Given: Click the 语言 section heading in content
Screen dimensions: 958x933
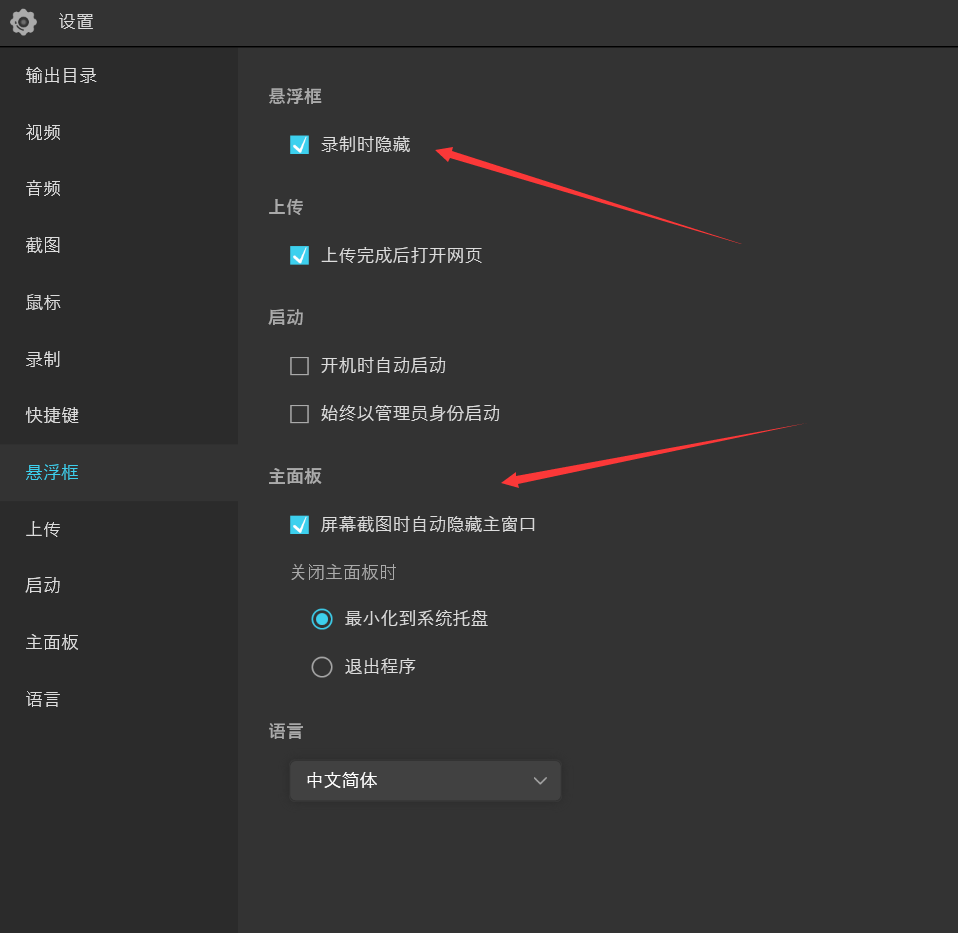Looking at the screenshot, I should [x=286, y=731].
